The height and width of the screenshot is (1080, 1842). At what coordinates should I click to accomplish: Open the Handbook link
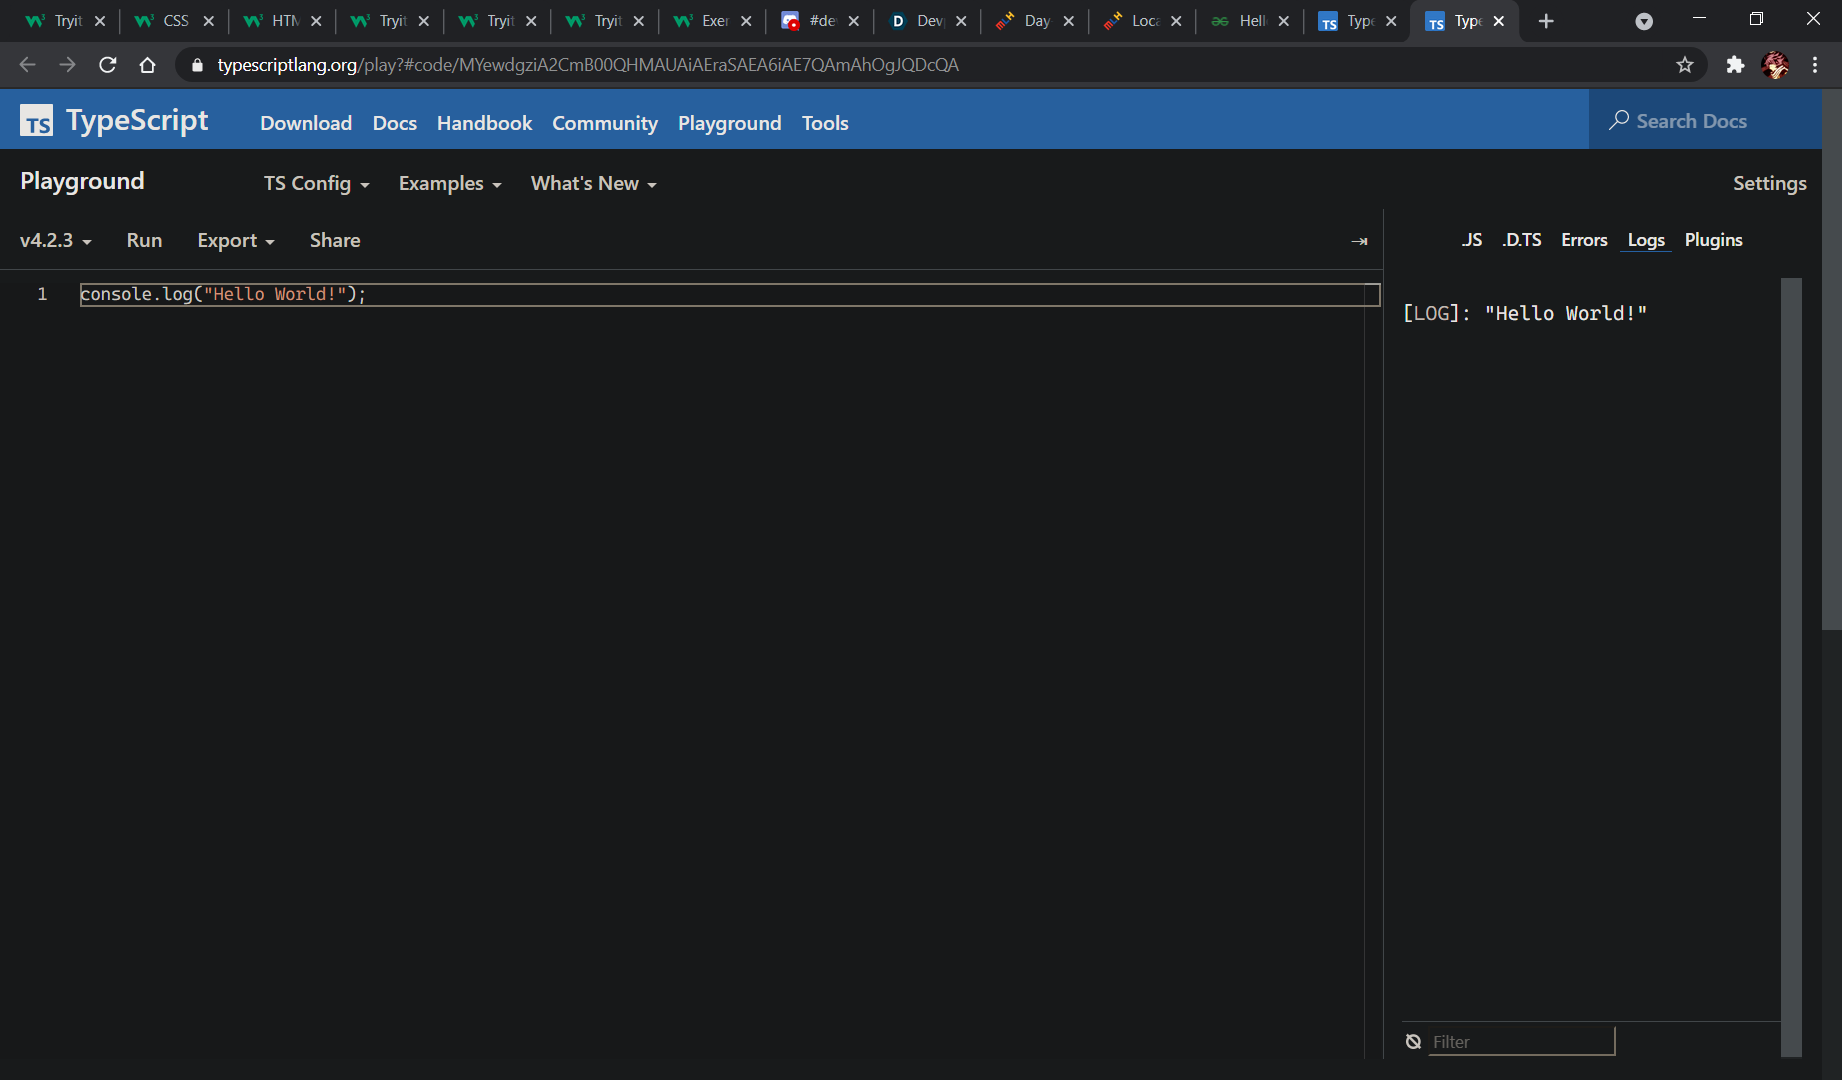tap(484, 123)
